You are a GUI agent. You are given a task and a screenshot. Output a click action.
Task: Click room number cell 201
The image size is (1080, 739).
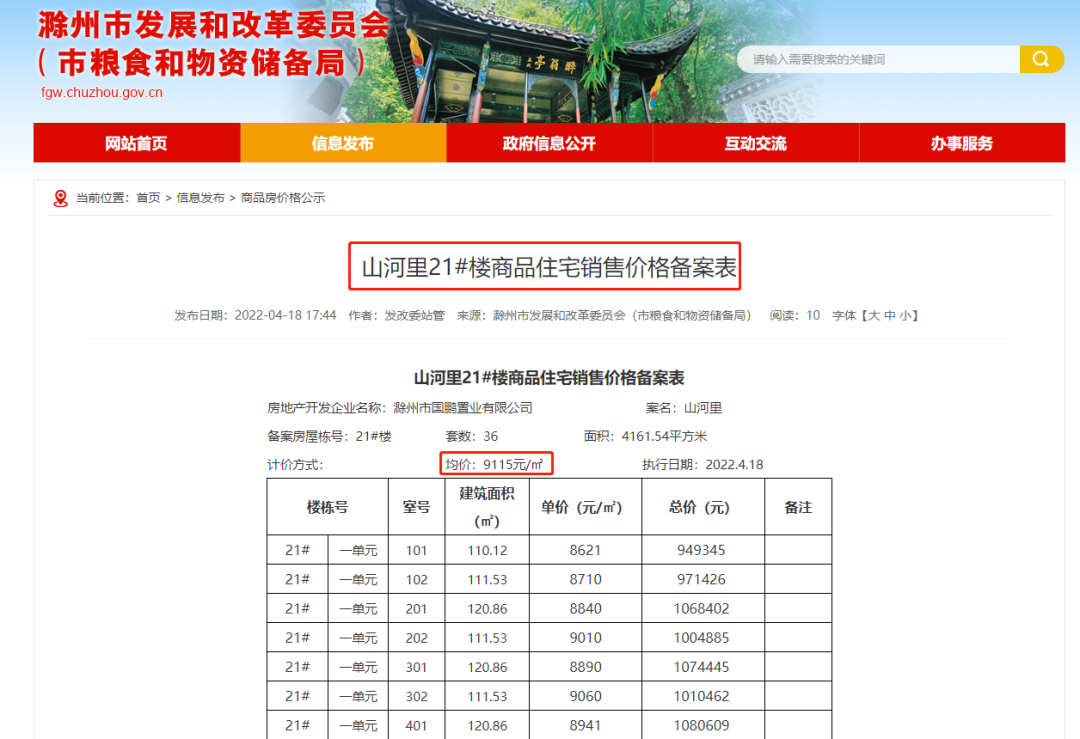coord(417,609)
